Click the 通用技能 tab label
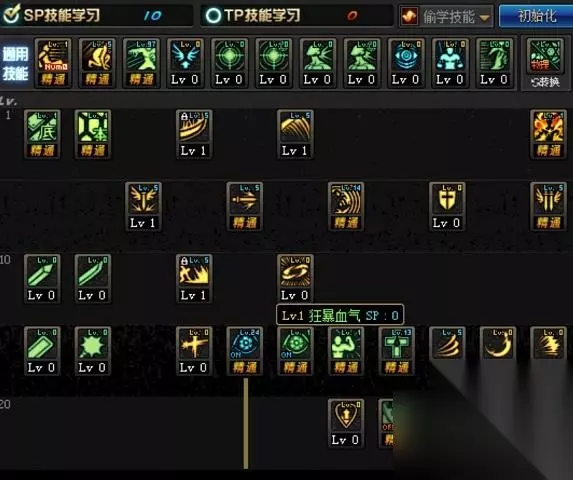Image resolution: width=573 pixels, height=480 pixels. pos(15,64)
